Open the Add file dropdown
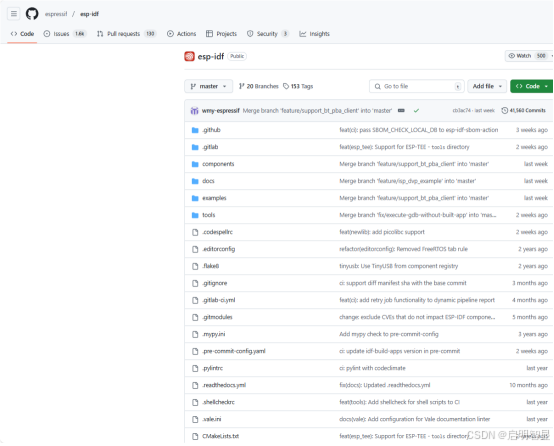Image resolution: width=554 pixels, height=446 pixels. (x=487, y=86)
